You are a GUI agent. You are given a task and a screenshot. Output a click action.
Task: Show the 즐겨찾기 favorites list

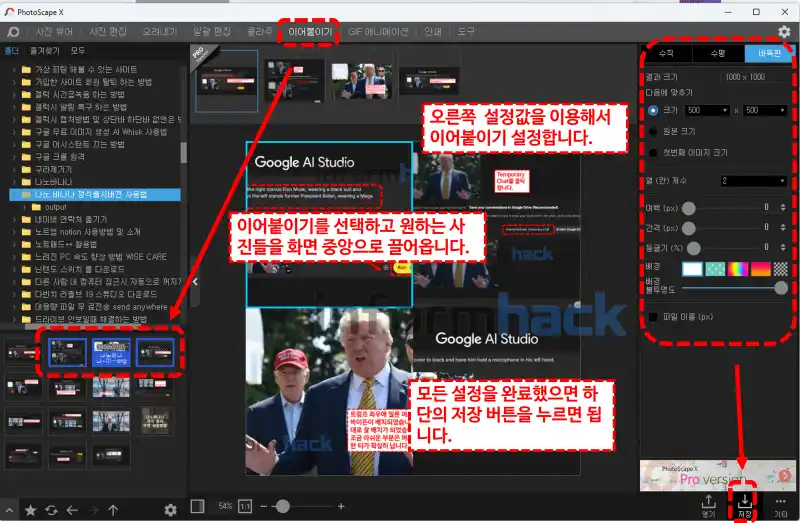pyautogui.click(x=44, y=51)
